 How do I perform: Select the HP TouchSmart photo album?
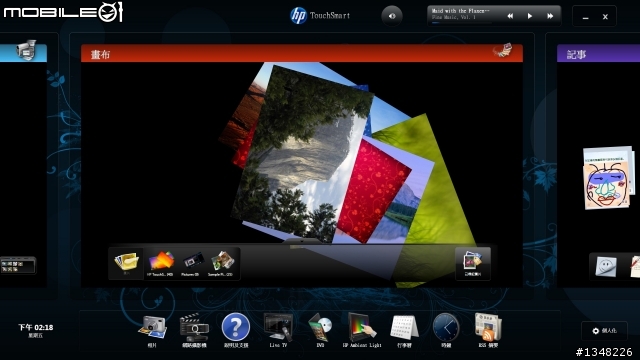pyautogui.click(x=160, y=264)
